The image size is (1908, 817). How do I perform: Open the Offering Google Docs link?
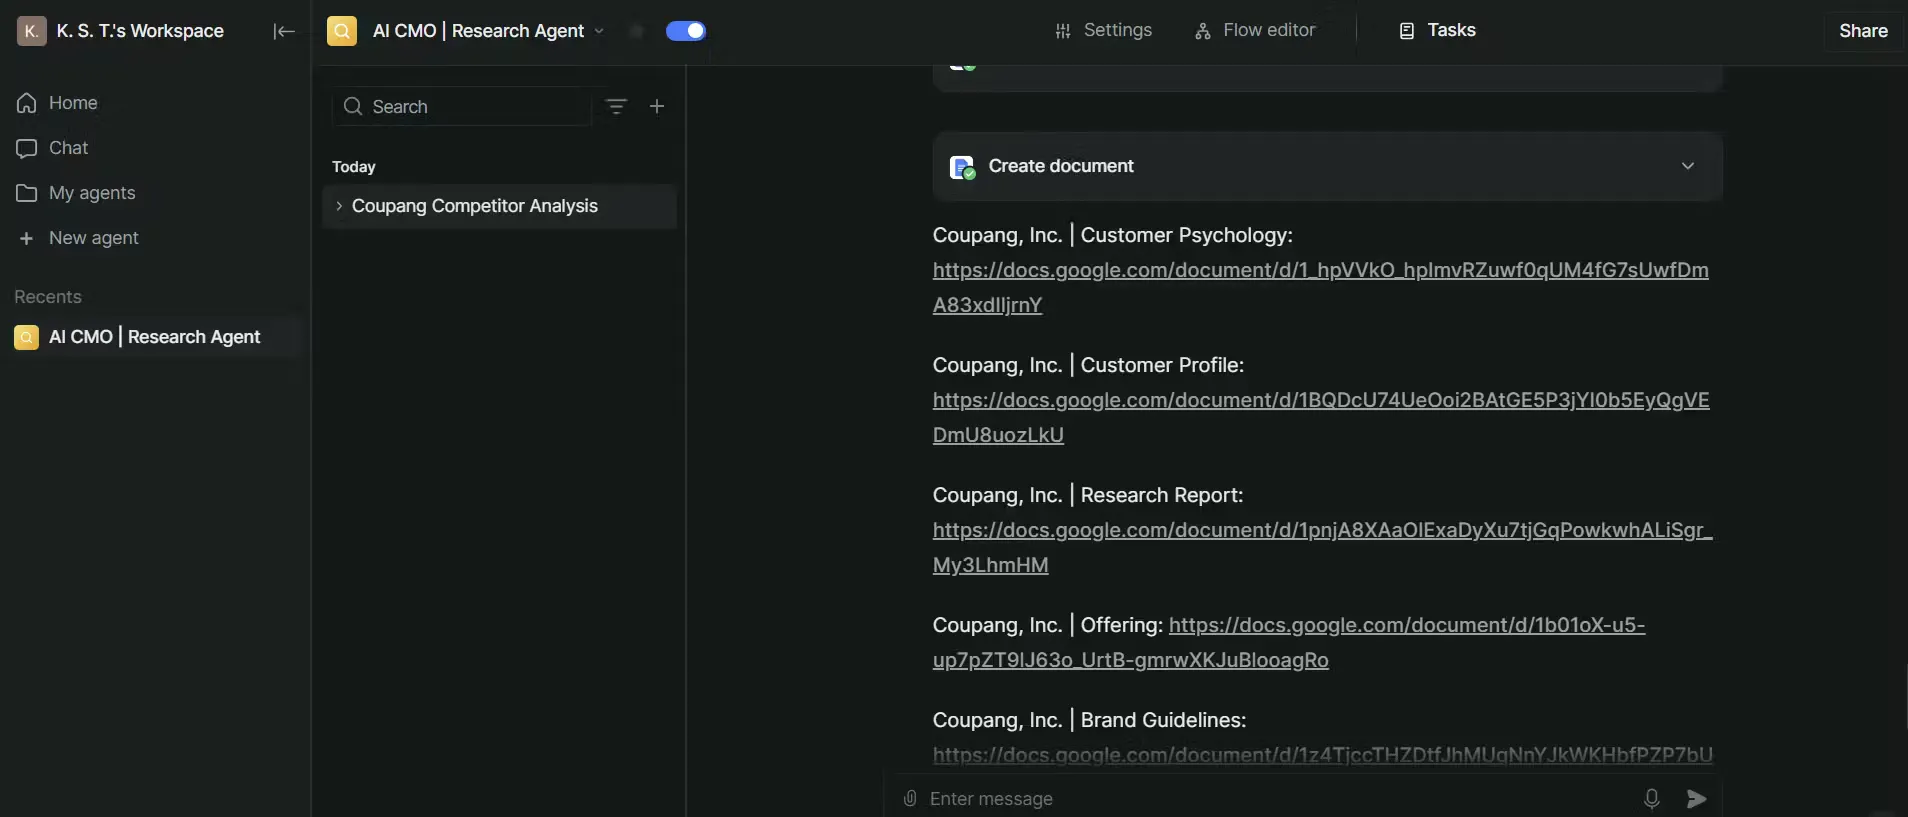pyautogui.click(x=1406, y=626)
